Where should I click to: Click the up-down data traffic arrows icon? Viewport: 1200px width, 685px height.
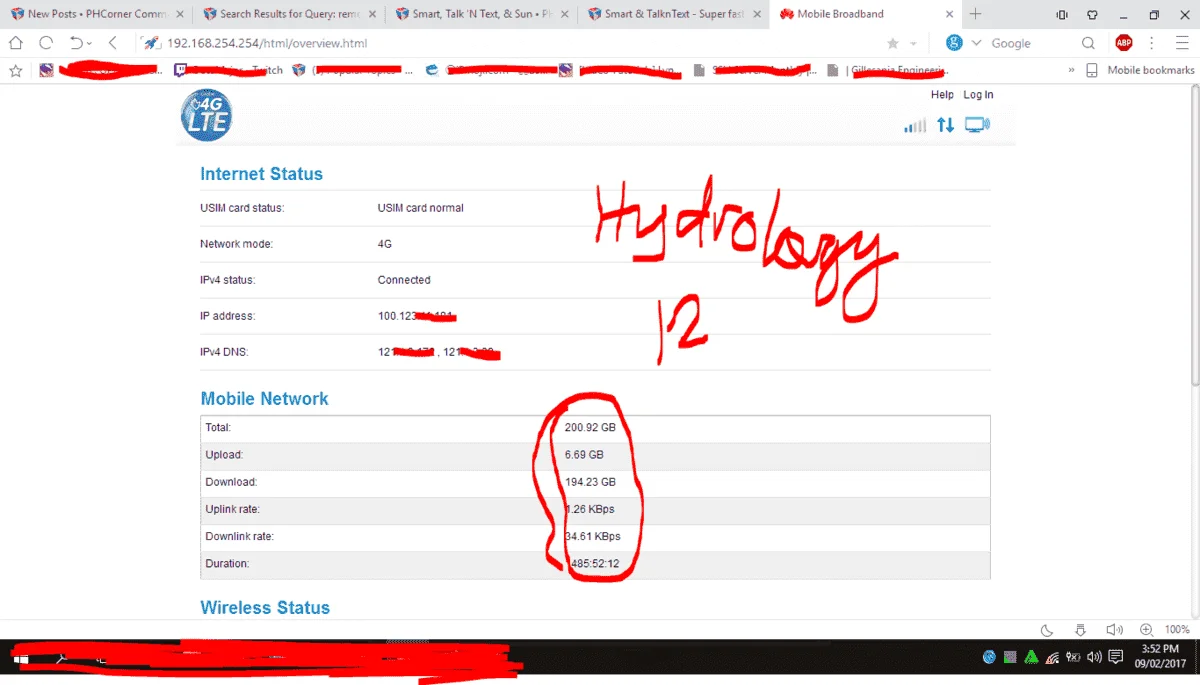[x=945, y=125]
